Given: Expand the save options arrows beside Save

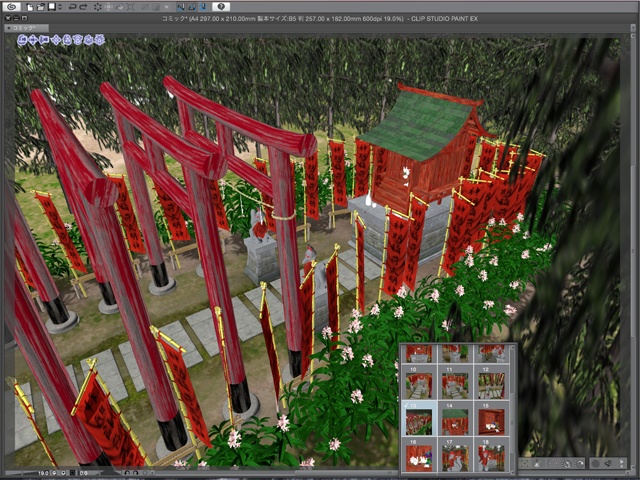Looking at the screenshot, I should (x=60, y=7).
